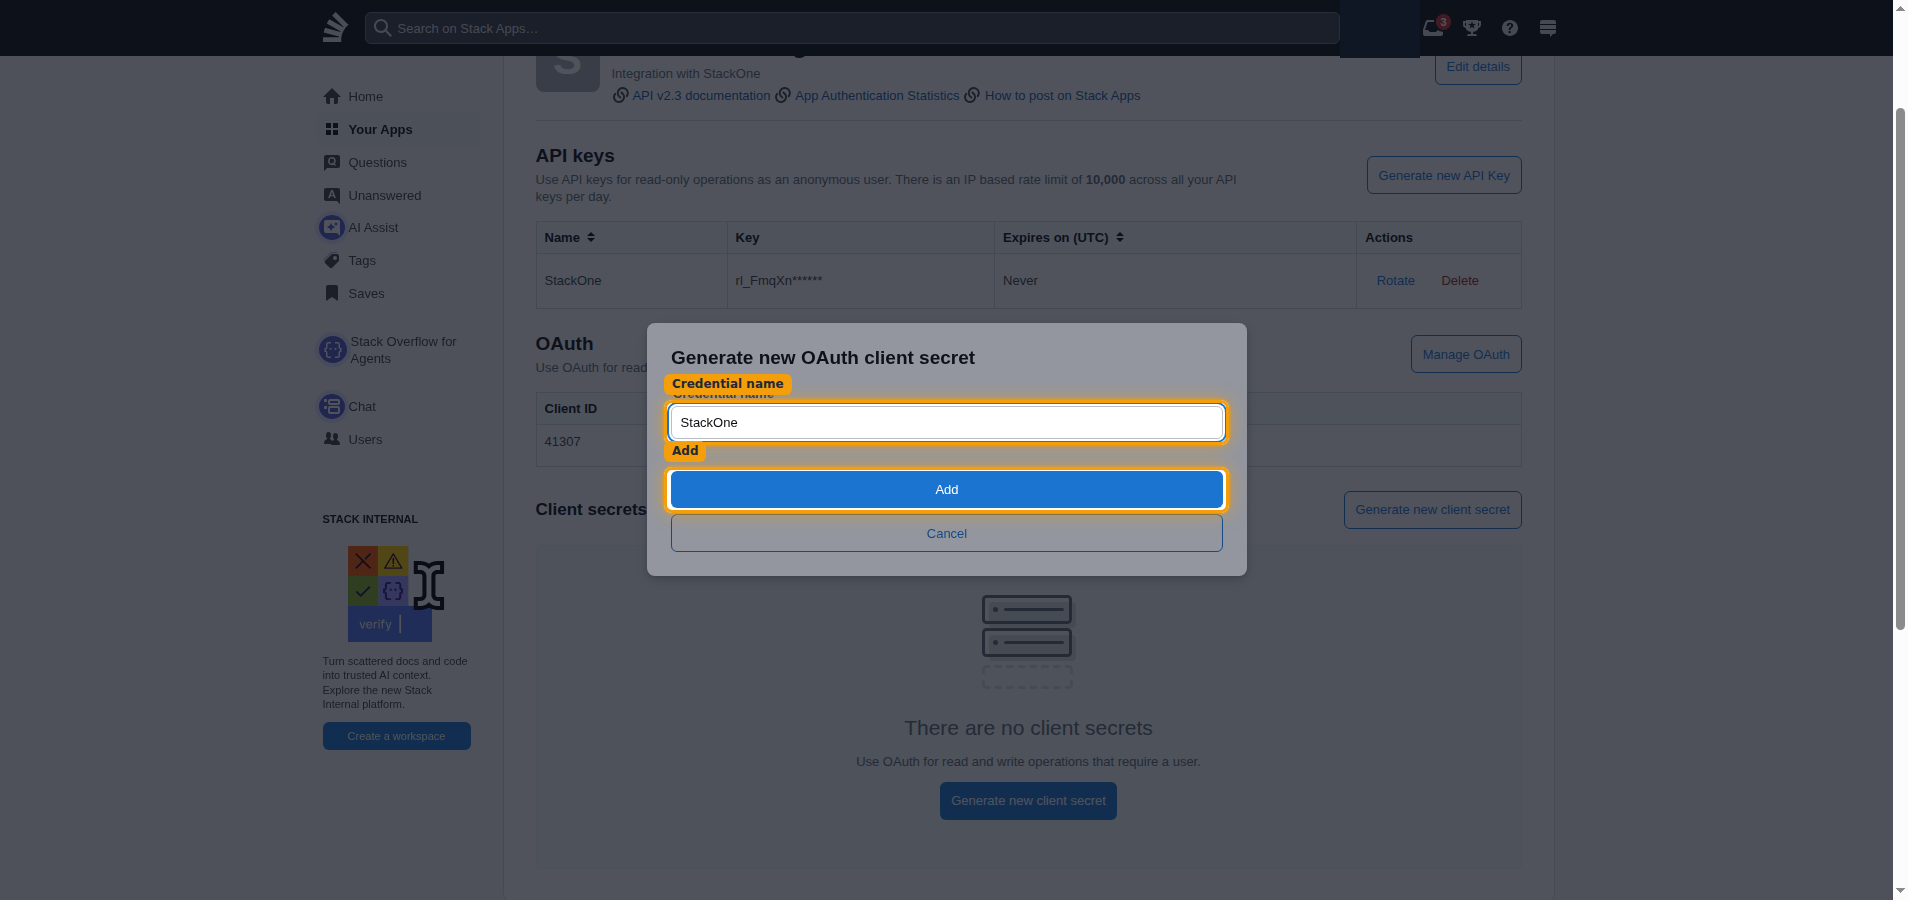Image resolution: width=1908 pixels, height=900 pixels.
Task: Click the Questions sidebar icon
Action: (332, 162)
